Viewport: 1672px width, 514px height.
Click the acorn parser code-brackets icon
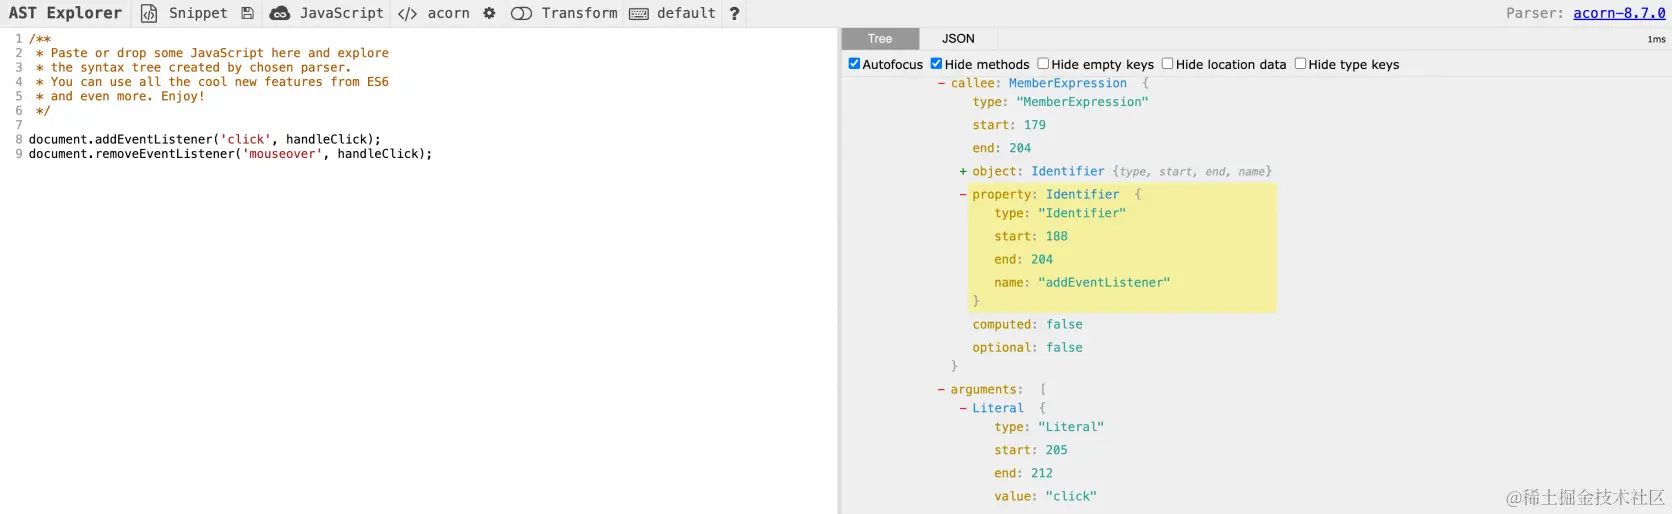407,13
